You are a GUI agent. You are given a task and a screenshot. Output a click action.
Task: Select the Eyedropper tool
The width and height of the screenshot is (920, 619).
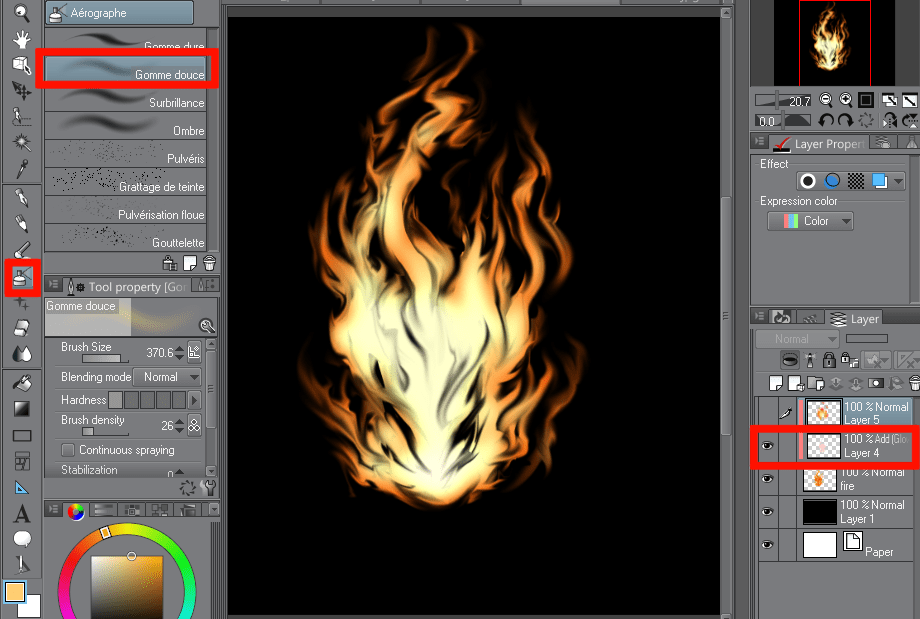coord(22,169)
